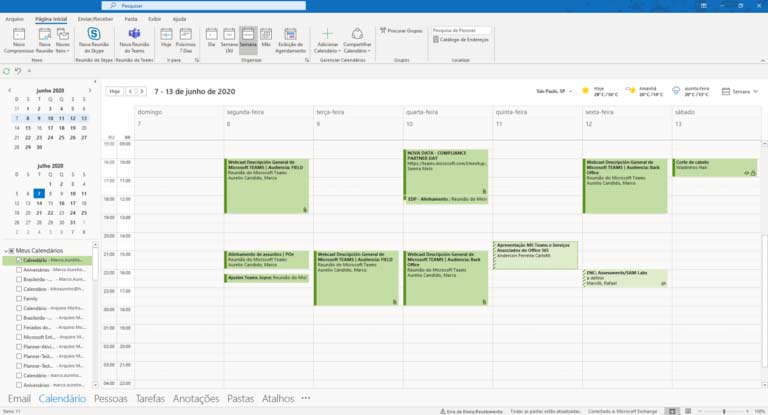The image size is (768, 415).
Task: Open Apresentação MS Teams event Thursday
Action: pos(535,255)
